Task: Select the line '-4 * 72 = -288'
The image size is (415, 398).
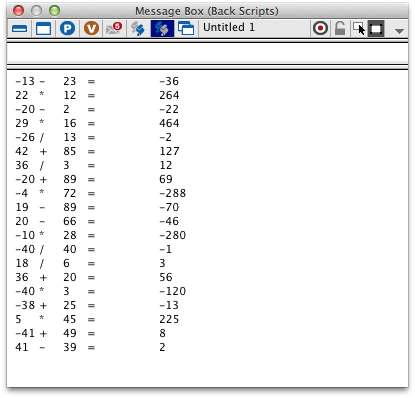Action: coord(101,193)
